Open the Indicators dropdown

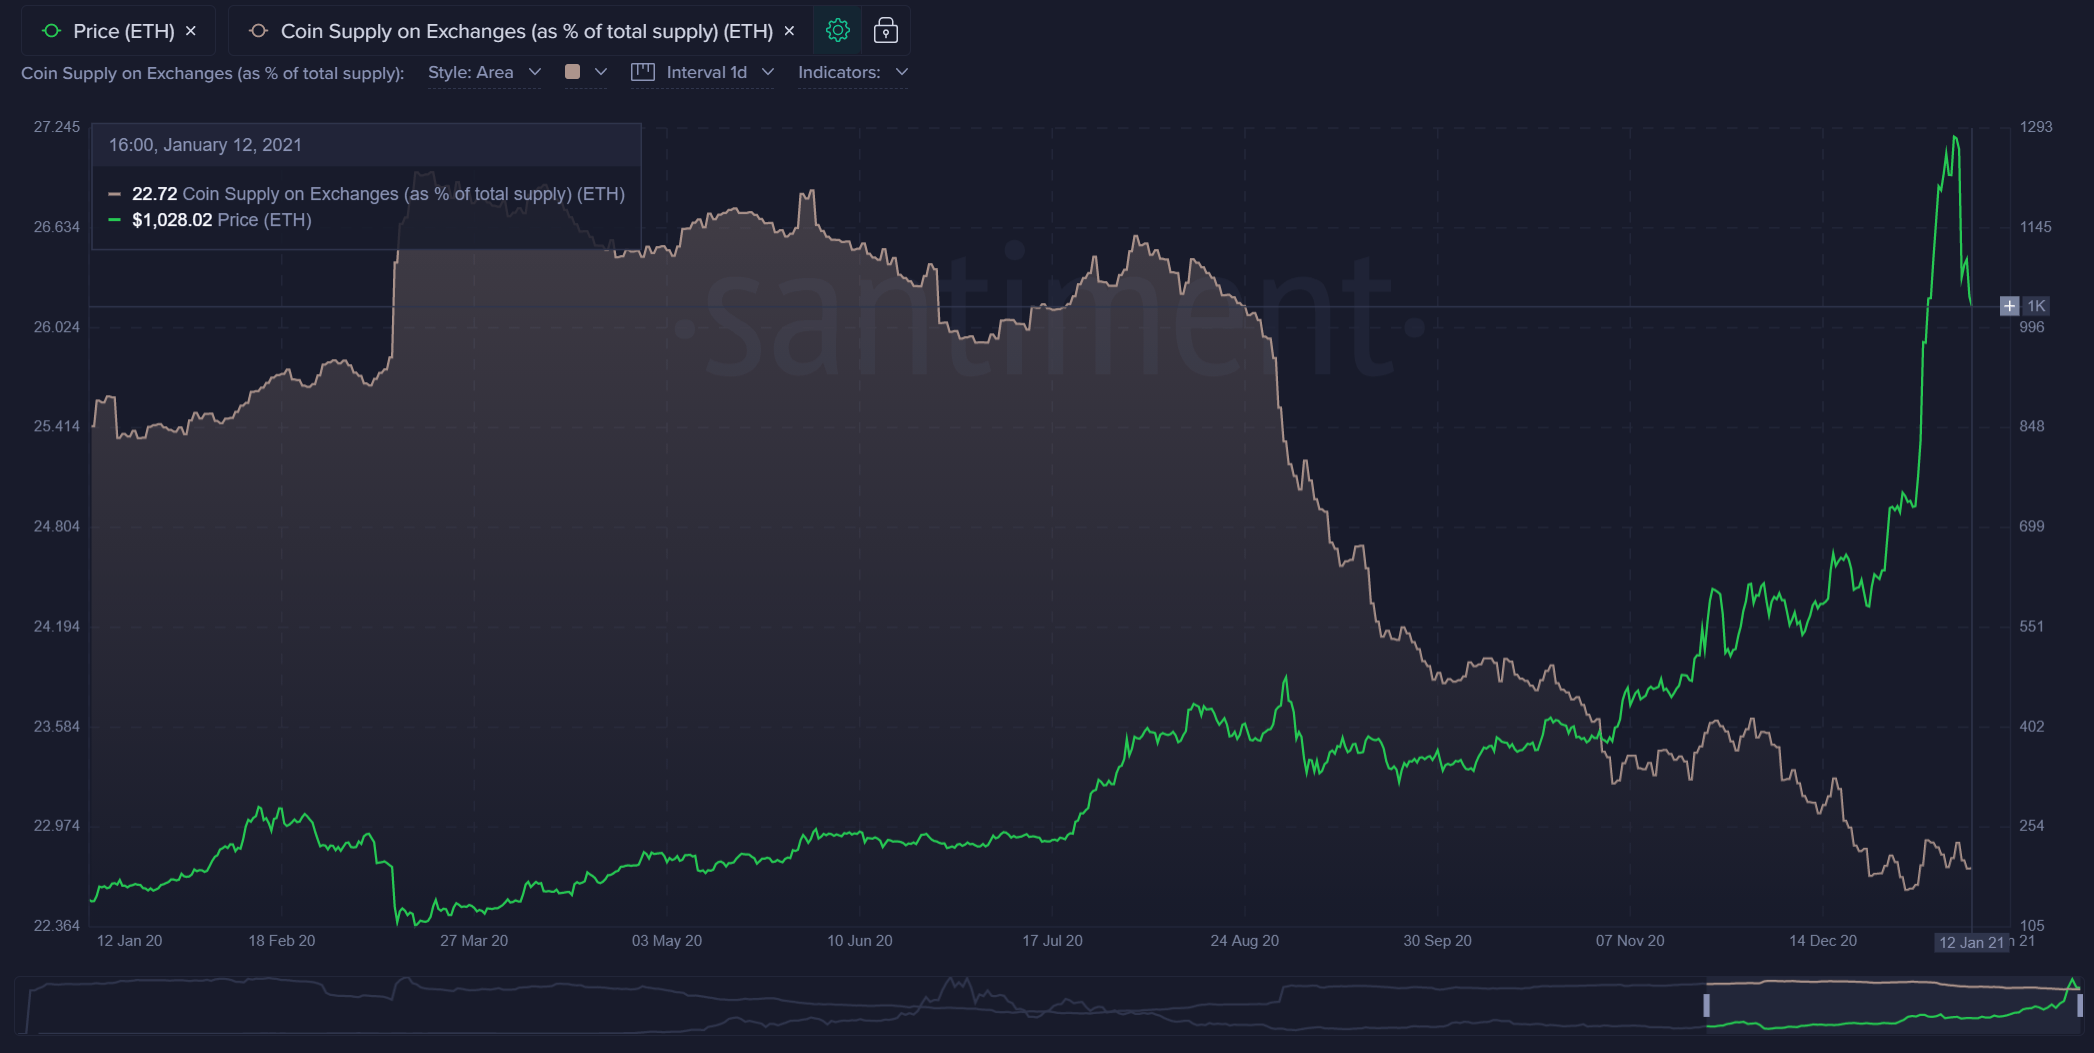[x=853, y=72]
